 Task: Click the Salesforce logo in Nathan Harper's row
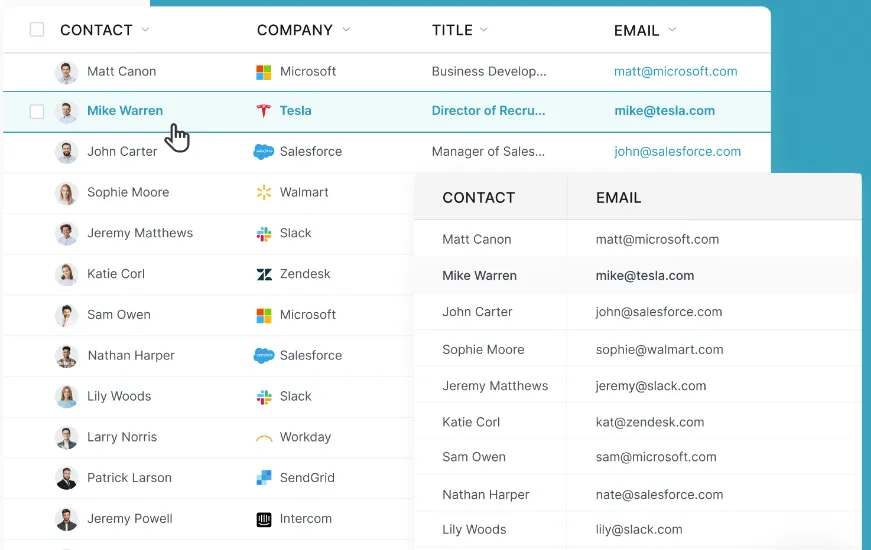[263, 356]
